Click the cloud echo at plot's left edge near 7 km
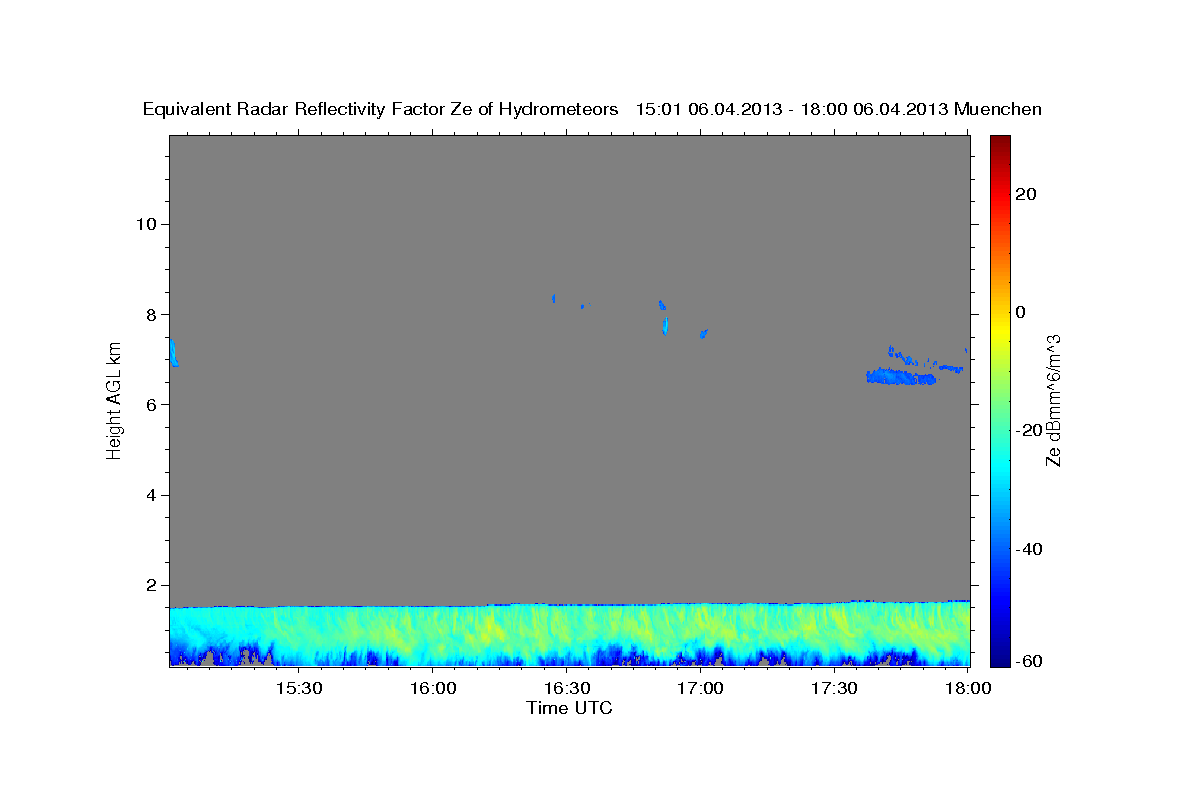The width and height of the screenshot is (1200, 800). 173,352
